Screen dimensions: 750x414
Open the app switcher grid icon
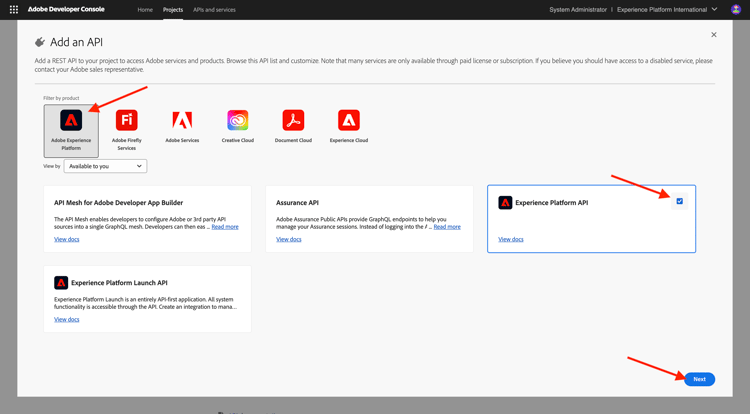14,9
